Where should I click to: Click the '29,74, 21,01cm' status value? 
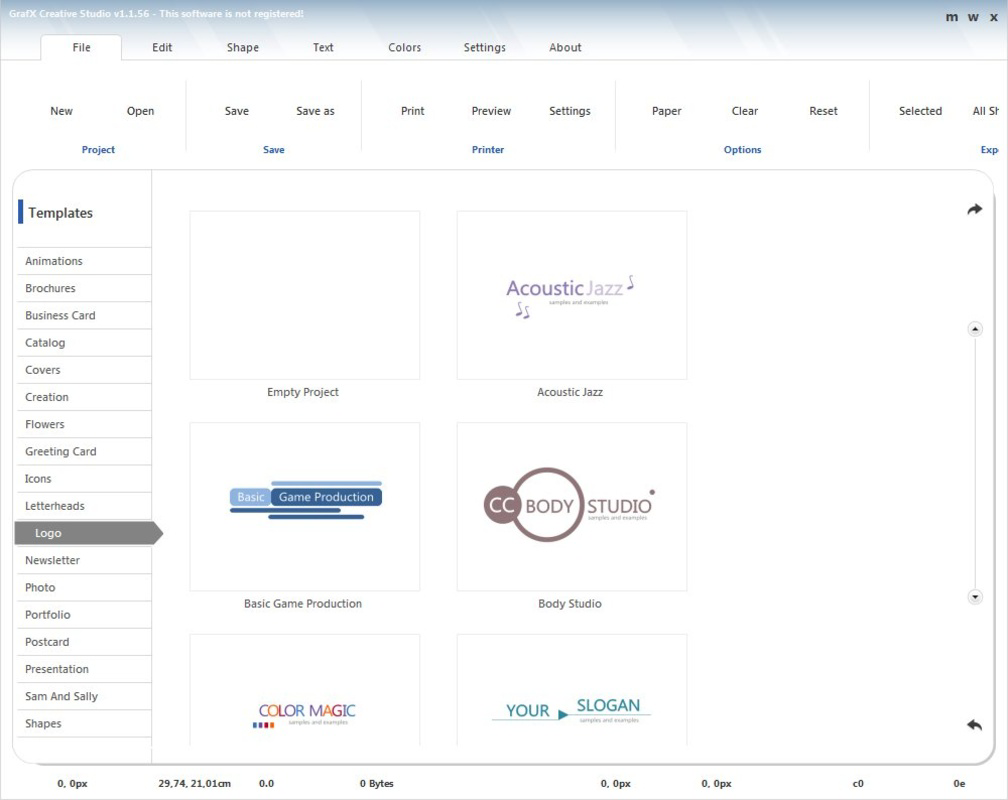[194, 784]
